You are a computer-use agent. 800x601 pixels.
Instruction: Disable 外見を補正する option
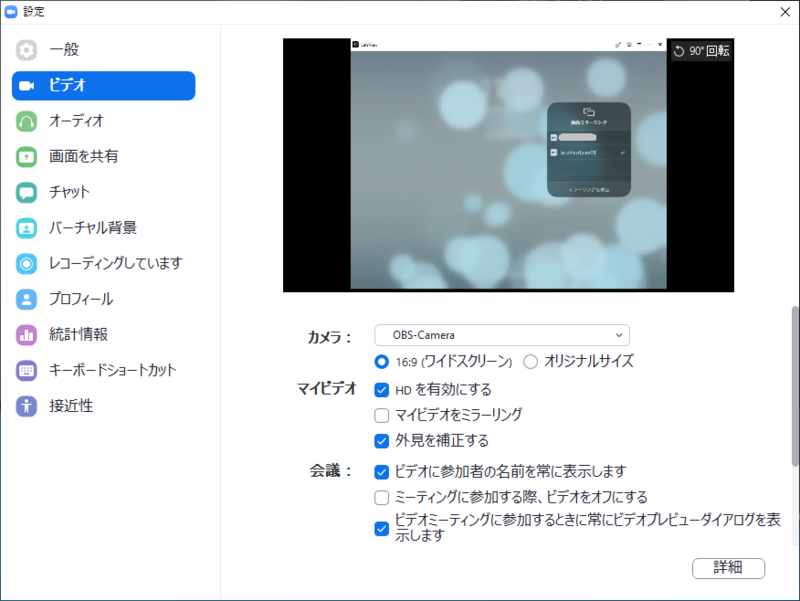381,440
